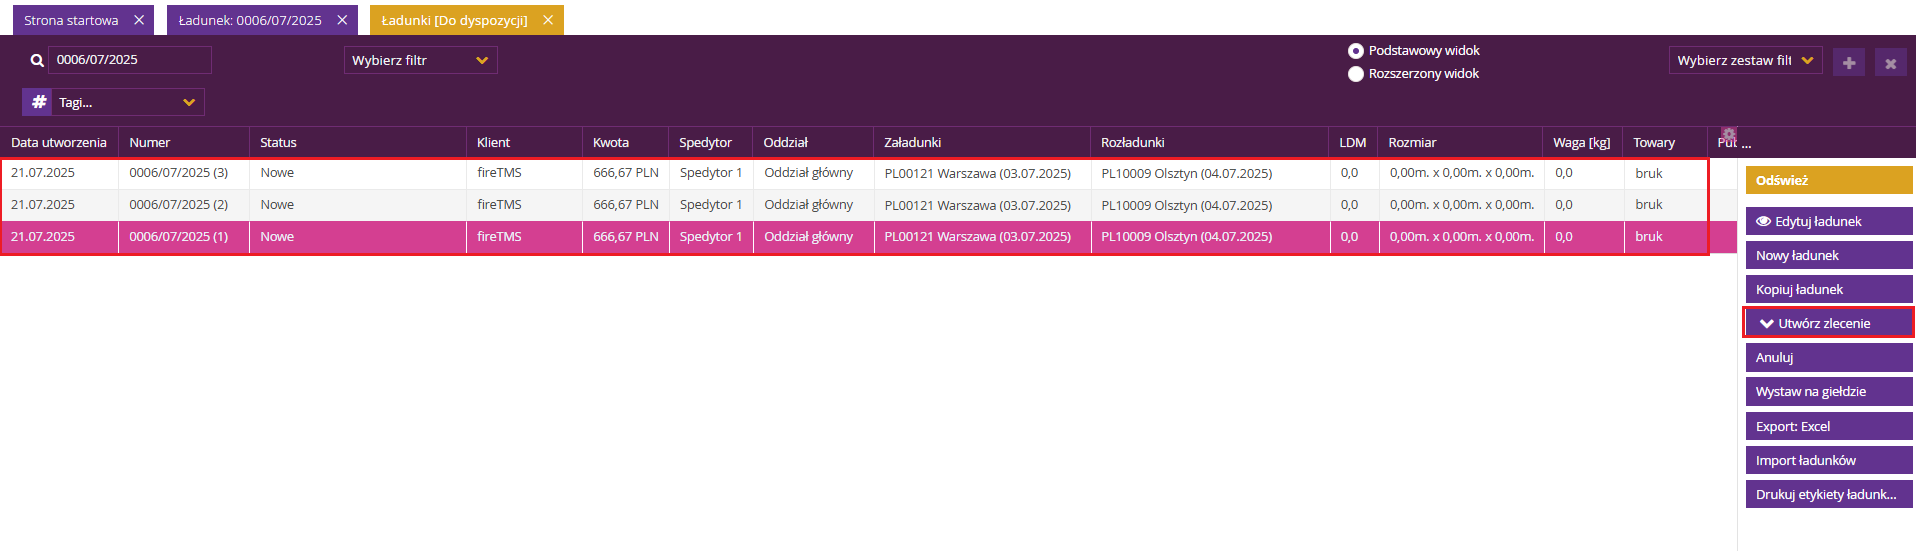Image resolution: width=1916 pixels, height=551 pixels.
Task: Sort by Waga [kg] column header
Action: pos(1583,142)
